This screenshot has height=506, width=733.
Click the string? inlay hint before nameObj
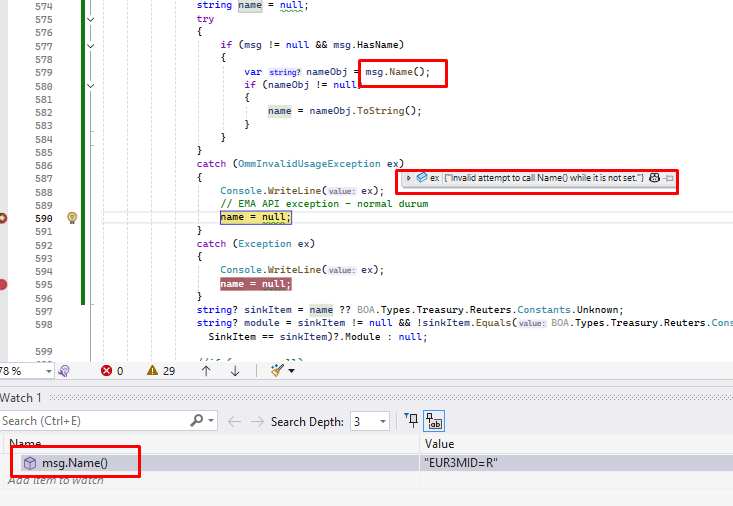point(285,72)
